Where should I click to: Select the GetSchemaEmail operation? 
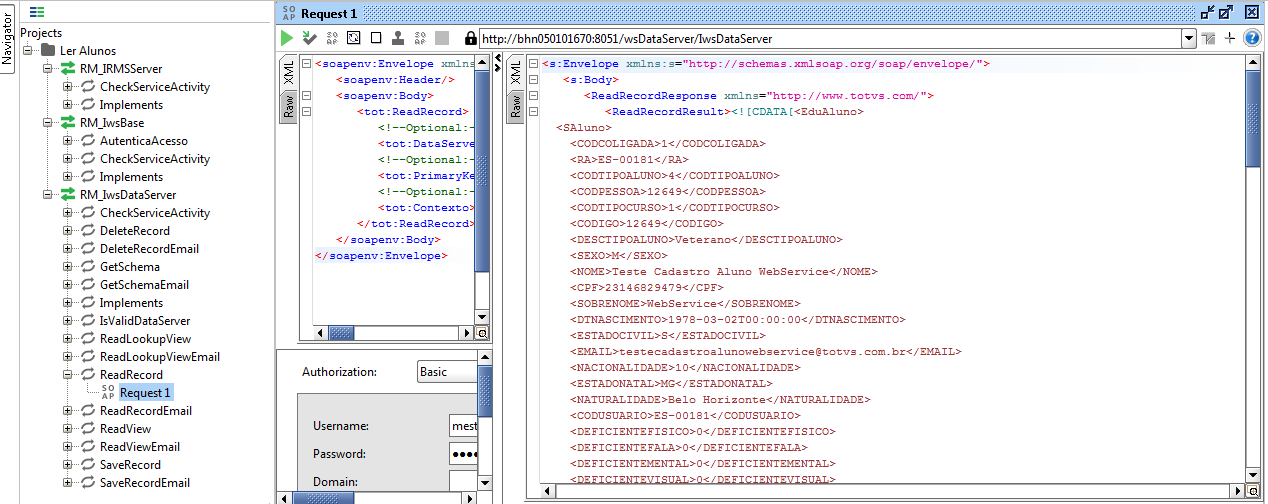point(144,285)
